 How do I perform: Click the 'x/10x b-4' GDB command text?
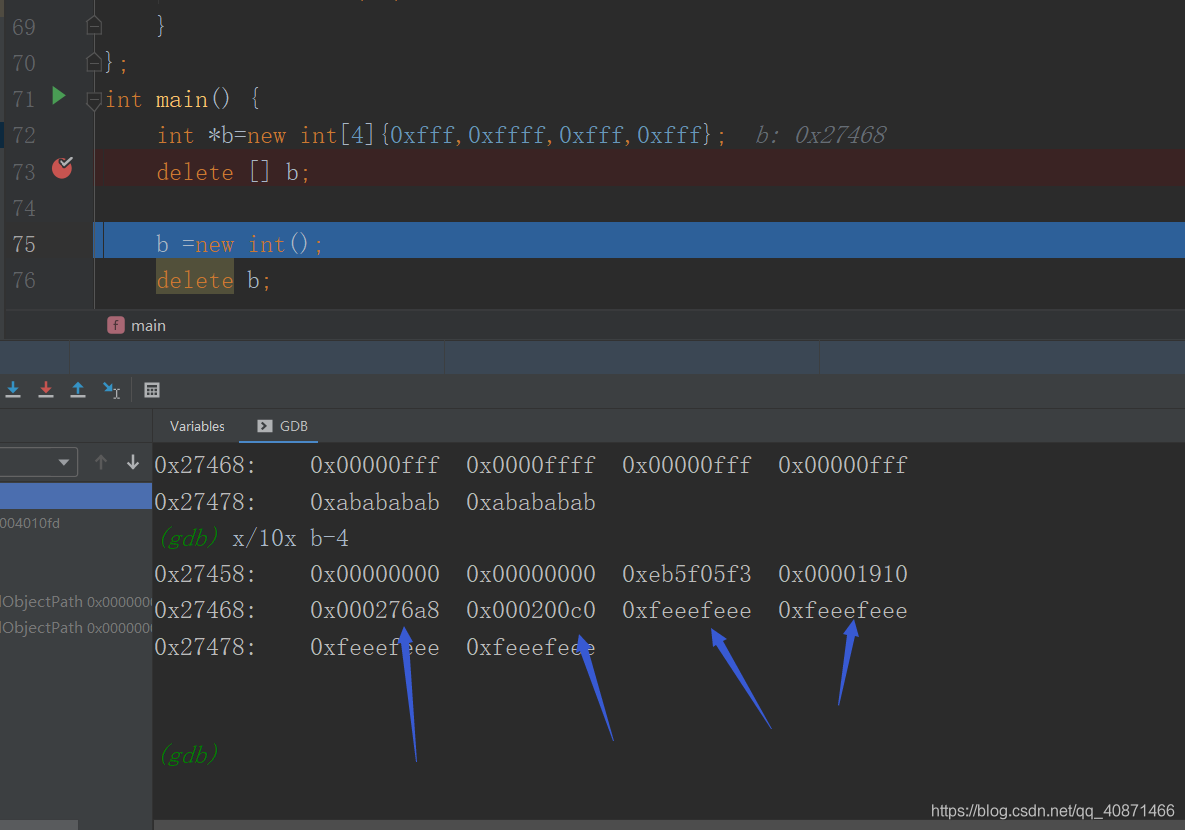(x=290, y=538)
